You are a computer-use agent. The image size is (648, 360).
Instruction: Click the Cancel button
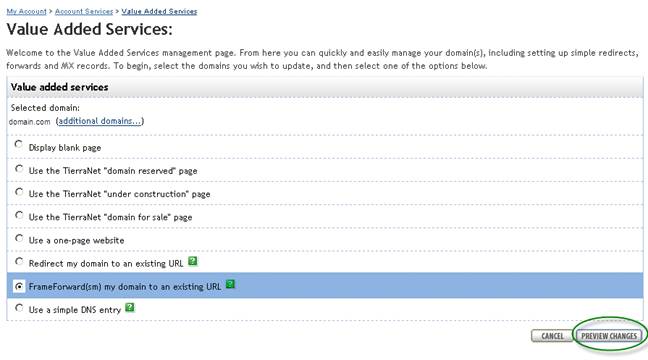552,336
